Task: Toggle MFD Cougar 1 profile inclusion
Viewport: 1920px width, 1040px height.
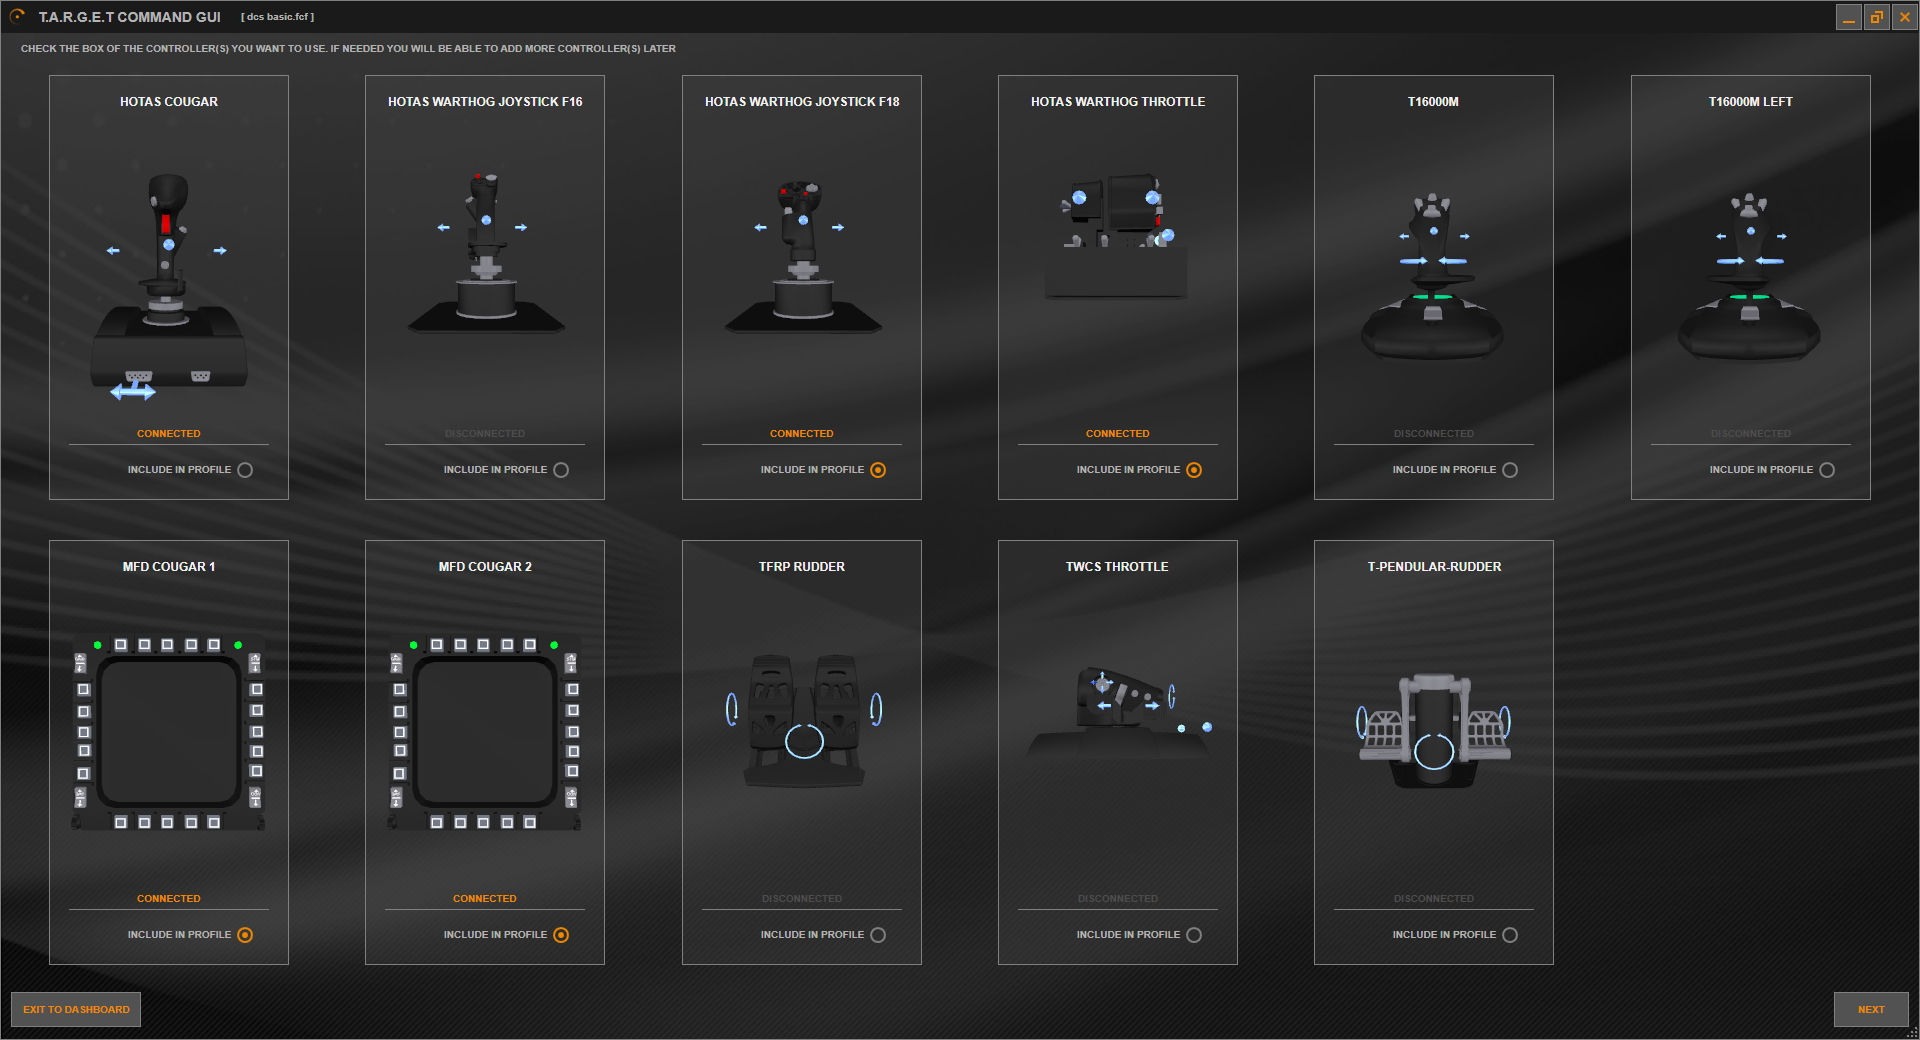Action: pos(245,935)
